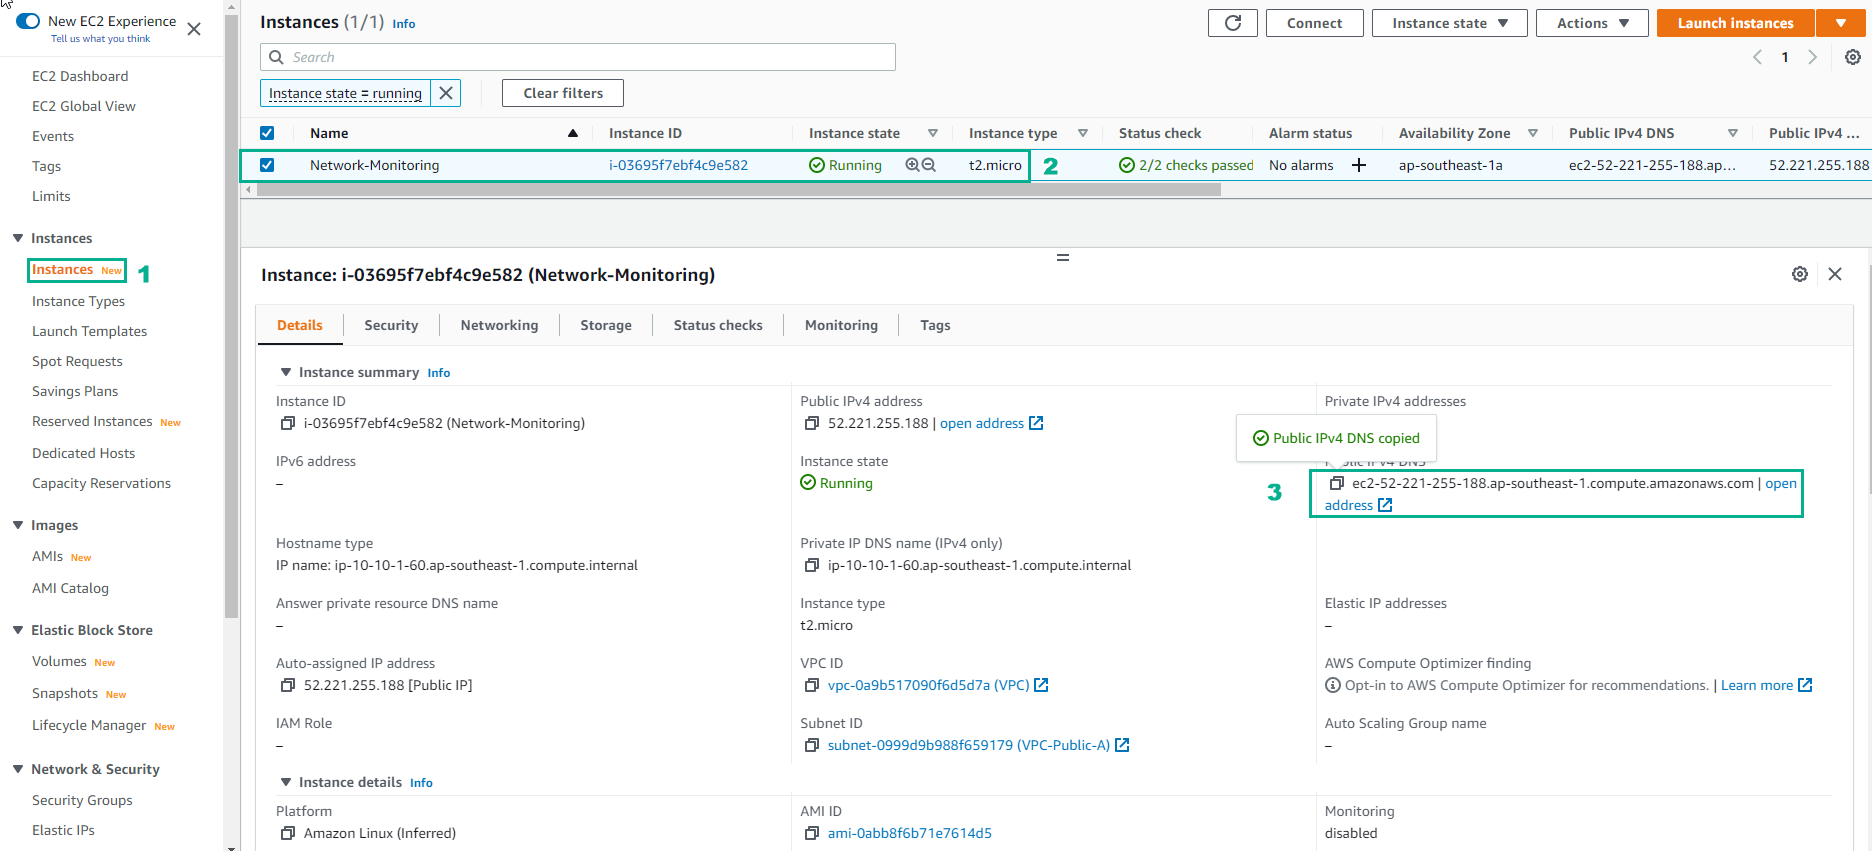Copy Public IPv4 address 52.221.255.188

tap(812, 423)
